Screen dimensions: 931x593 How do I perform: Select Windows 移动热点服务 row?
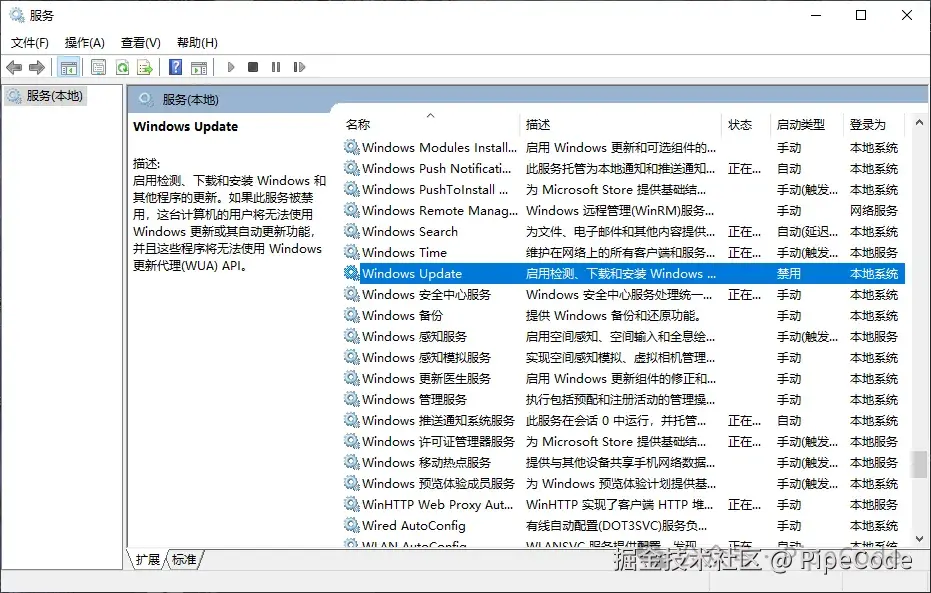pyautogui.click(x=623, y=462)
